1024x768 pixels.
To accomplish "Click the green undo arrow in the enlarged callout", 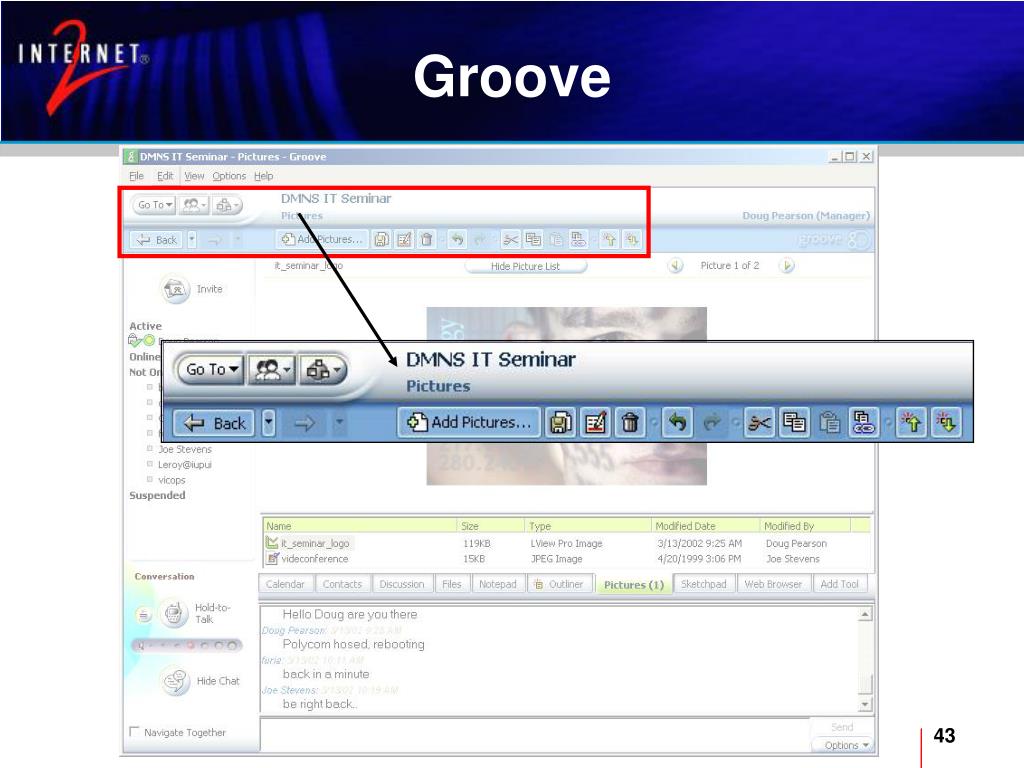I will pos(677,423).
